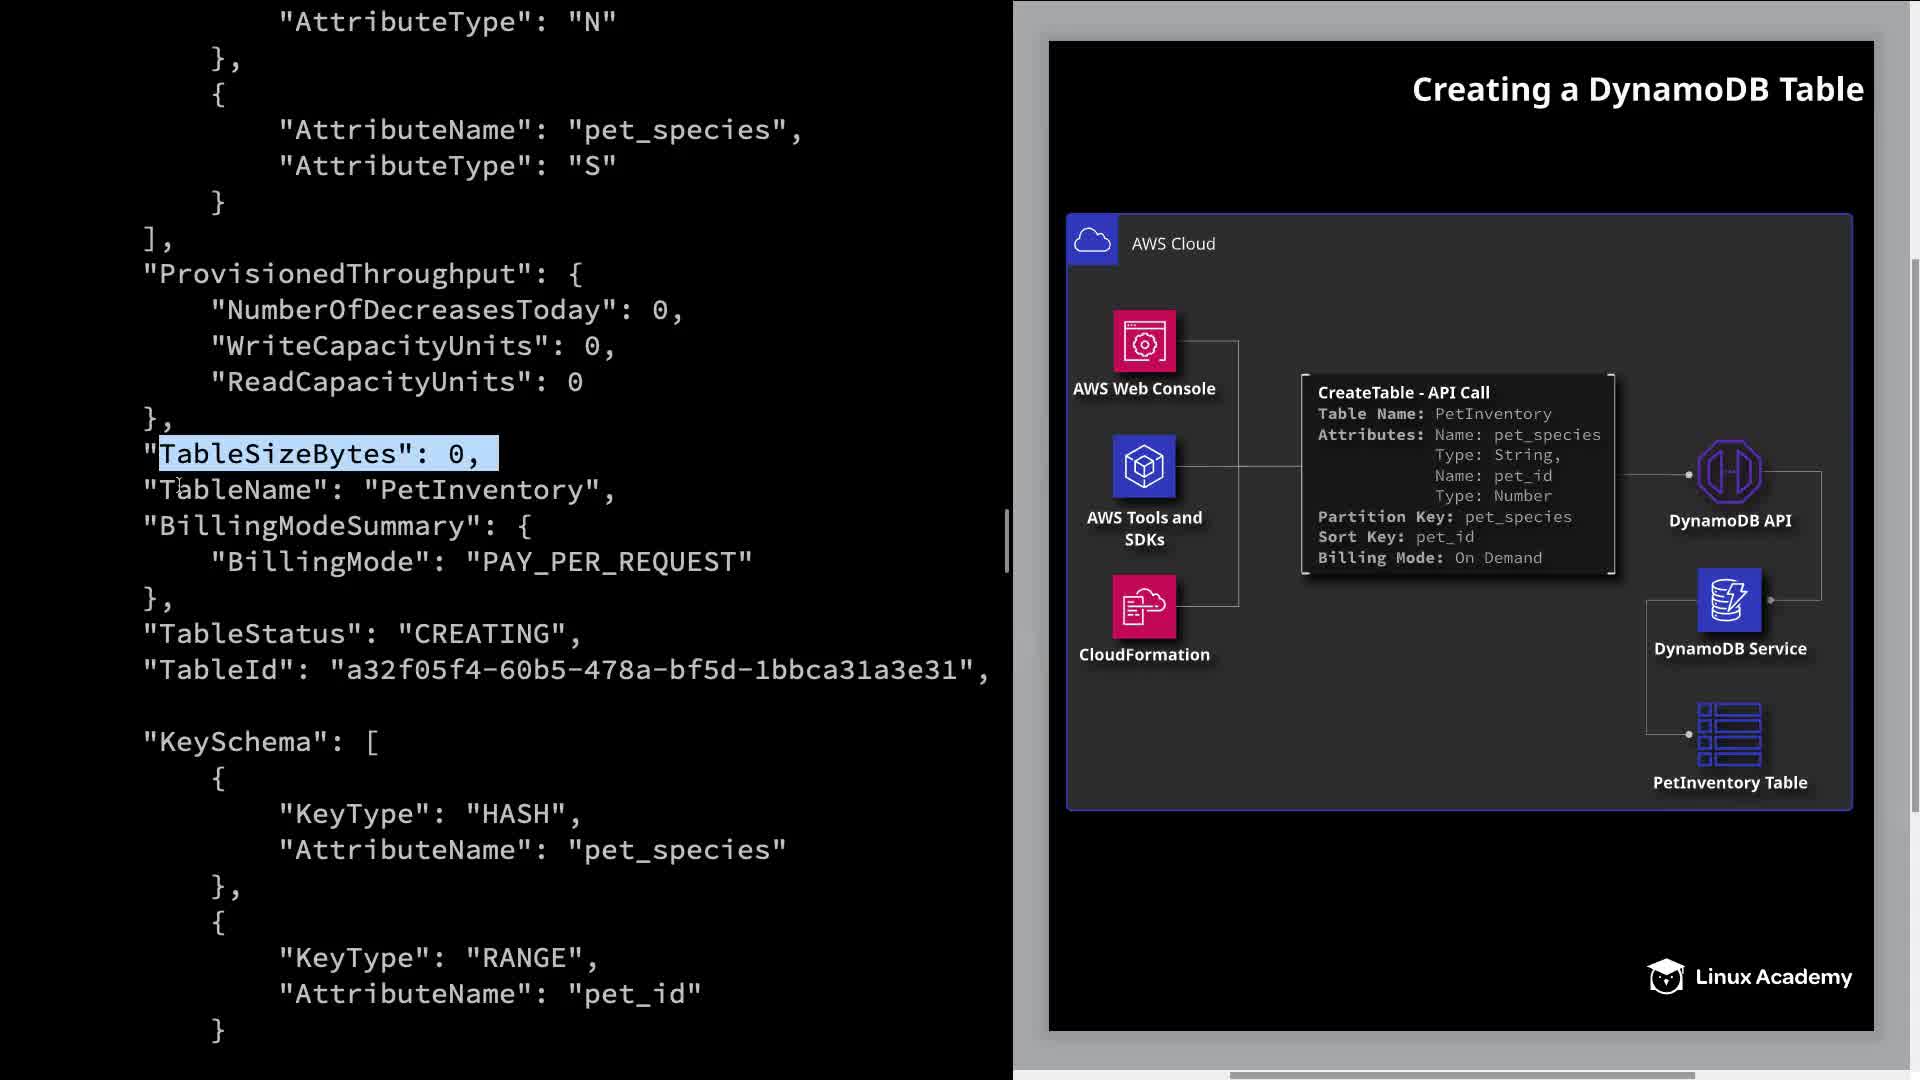This screenshot has height=1080, width=1920.
Task: Click the KeySchema opening bracket line
Action: tap(262, 742)
